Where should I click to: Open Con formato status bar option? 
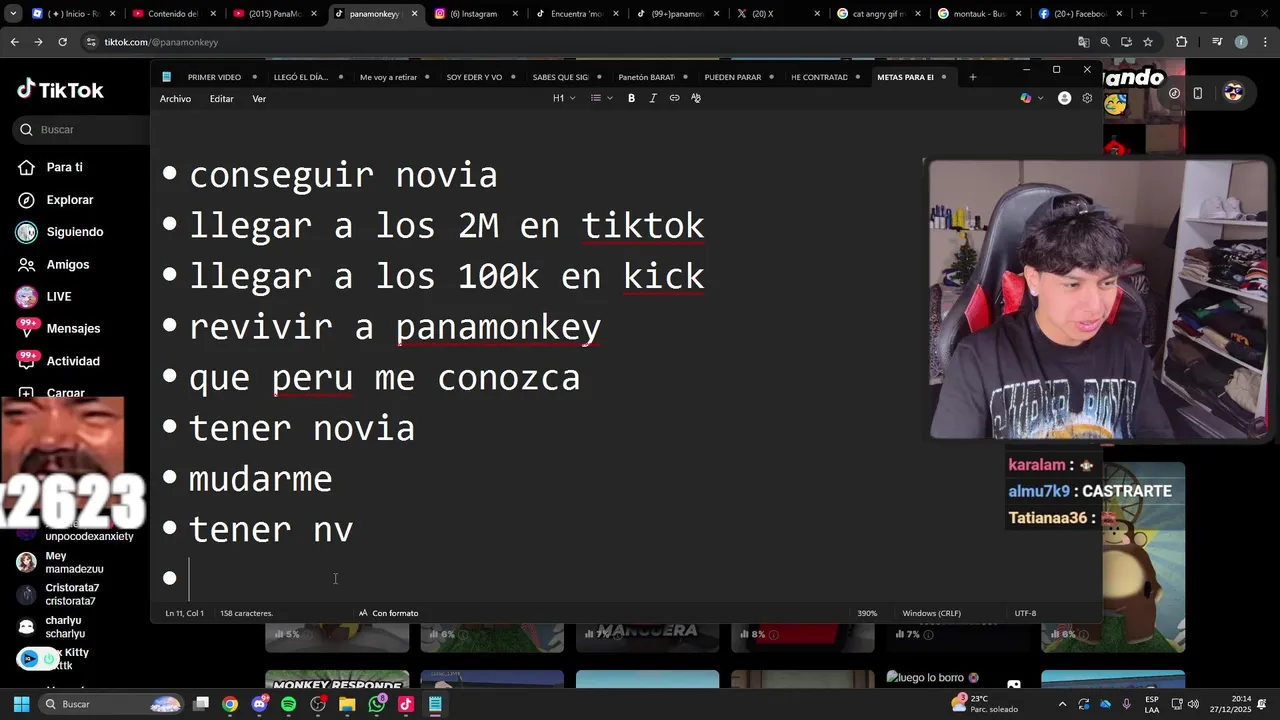(x=388, y=613)
